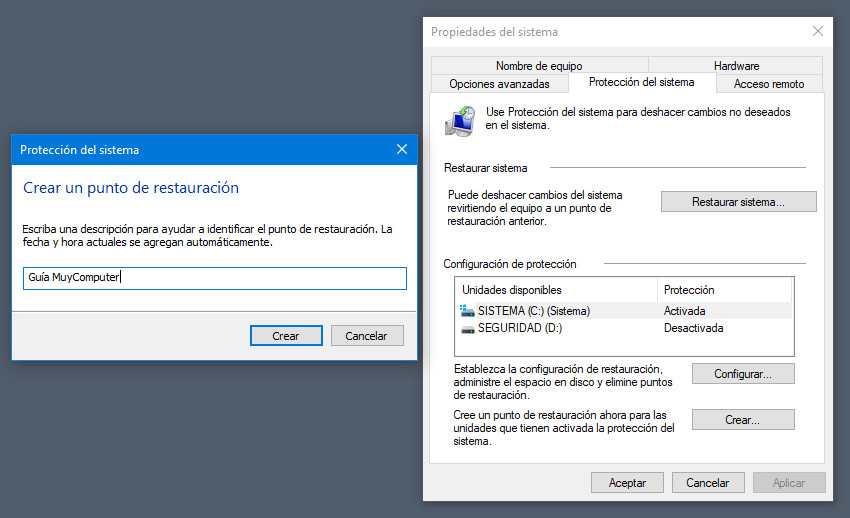Click the Crear un punto de restauración heading

pos(131,187)
